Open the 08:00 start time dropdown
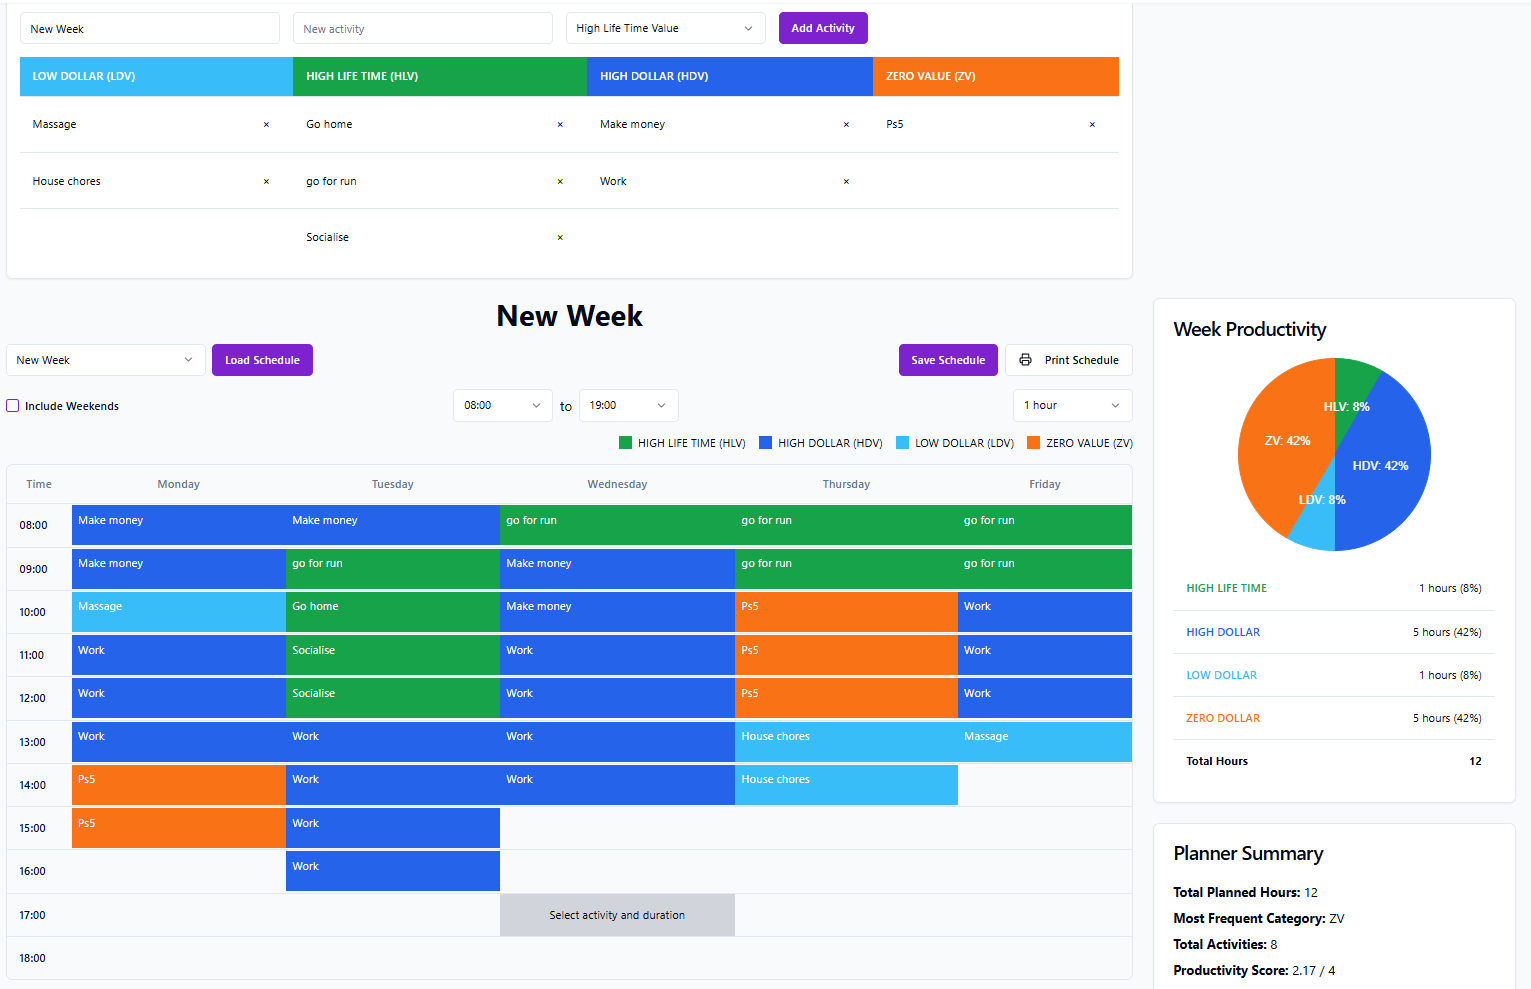This screenshot has height=989, width=1531. pos(502,405)
